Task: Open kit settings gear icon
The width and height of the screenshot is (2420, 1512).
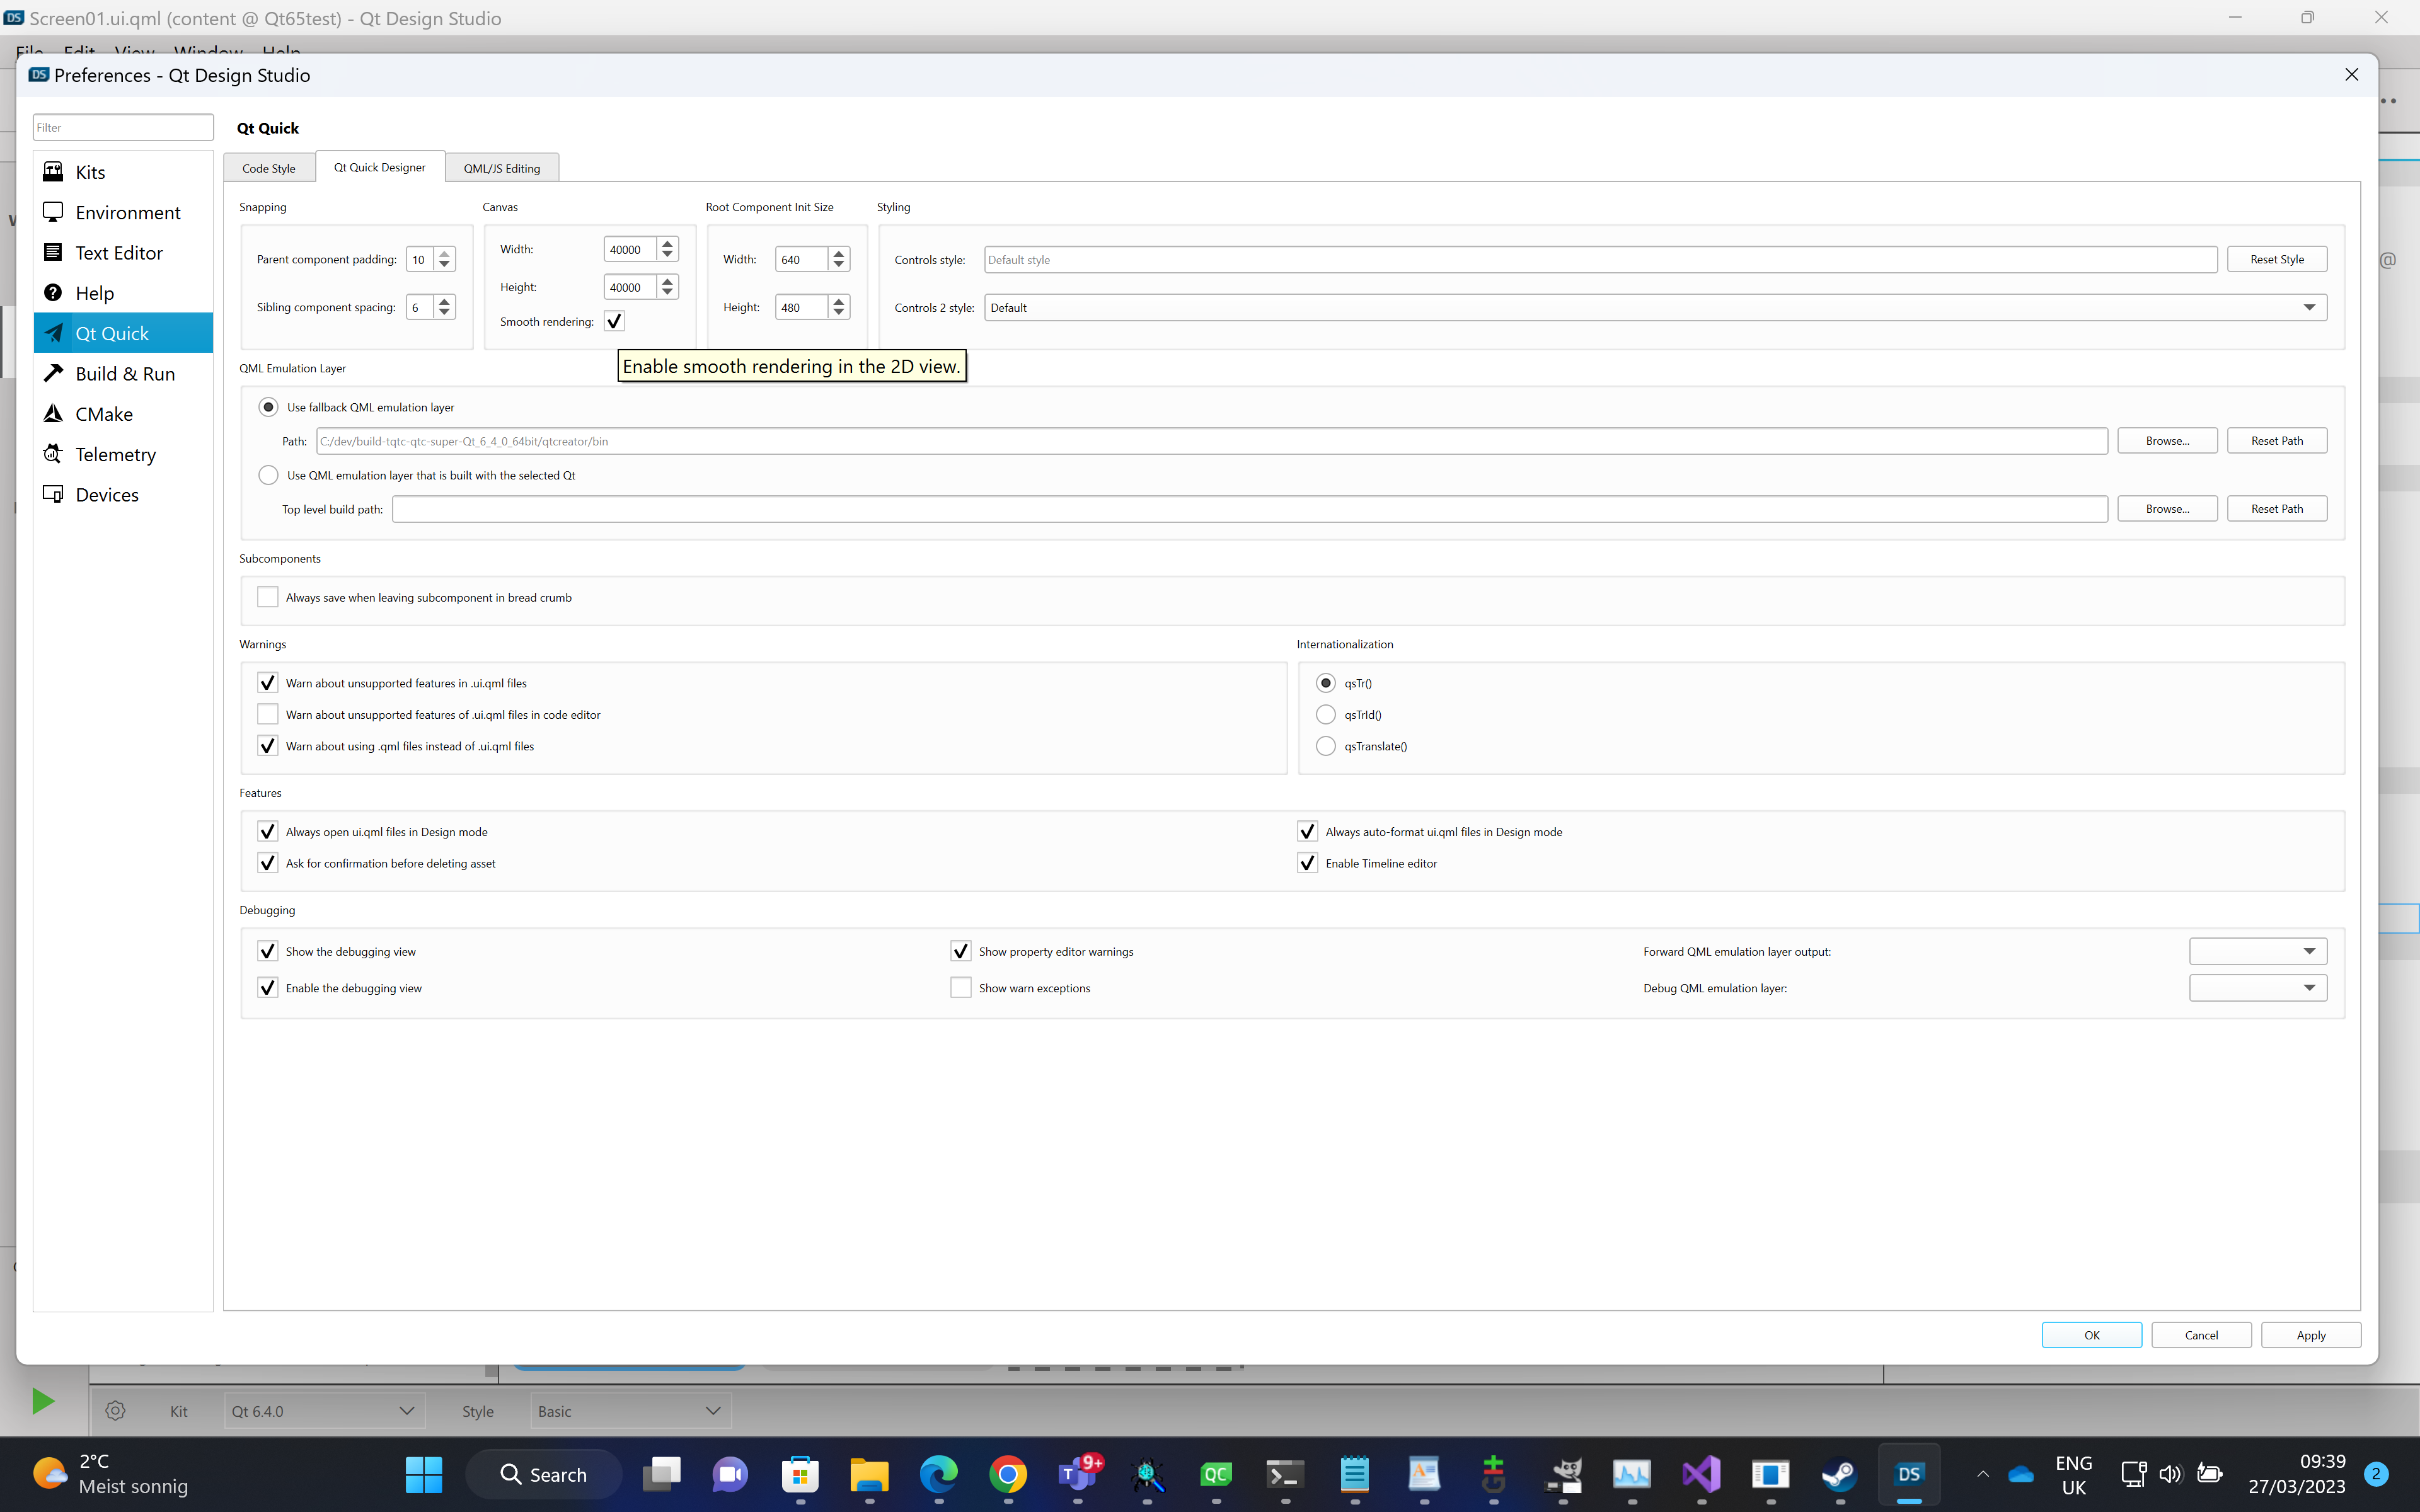Action: click(x=115, y=1411)
